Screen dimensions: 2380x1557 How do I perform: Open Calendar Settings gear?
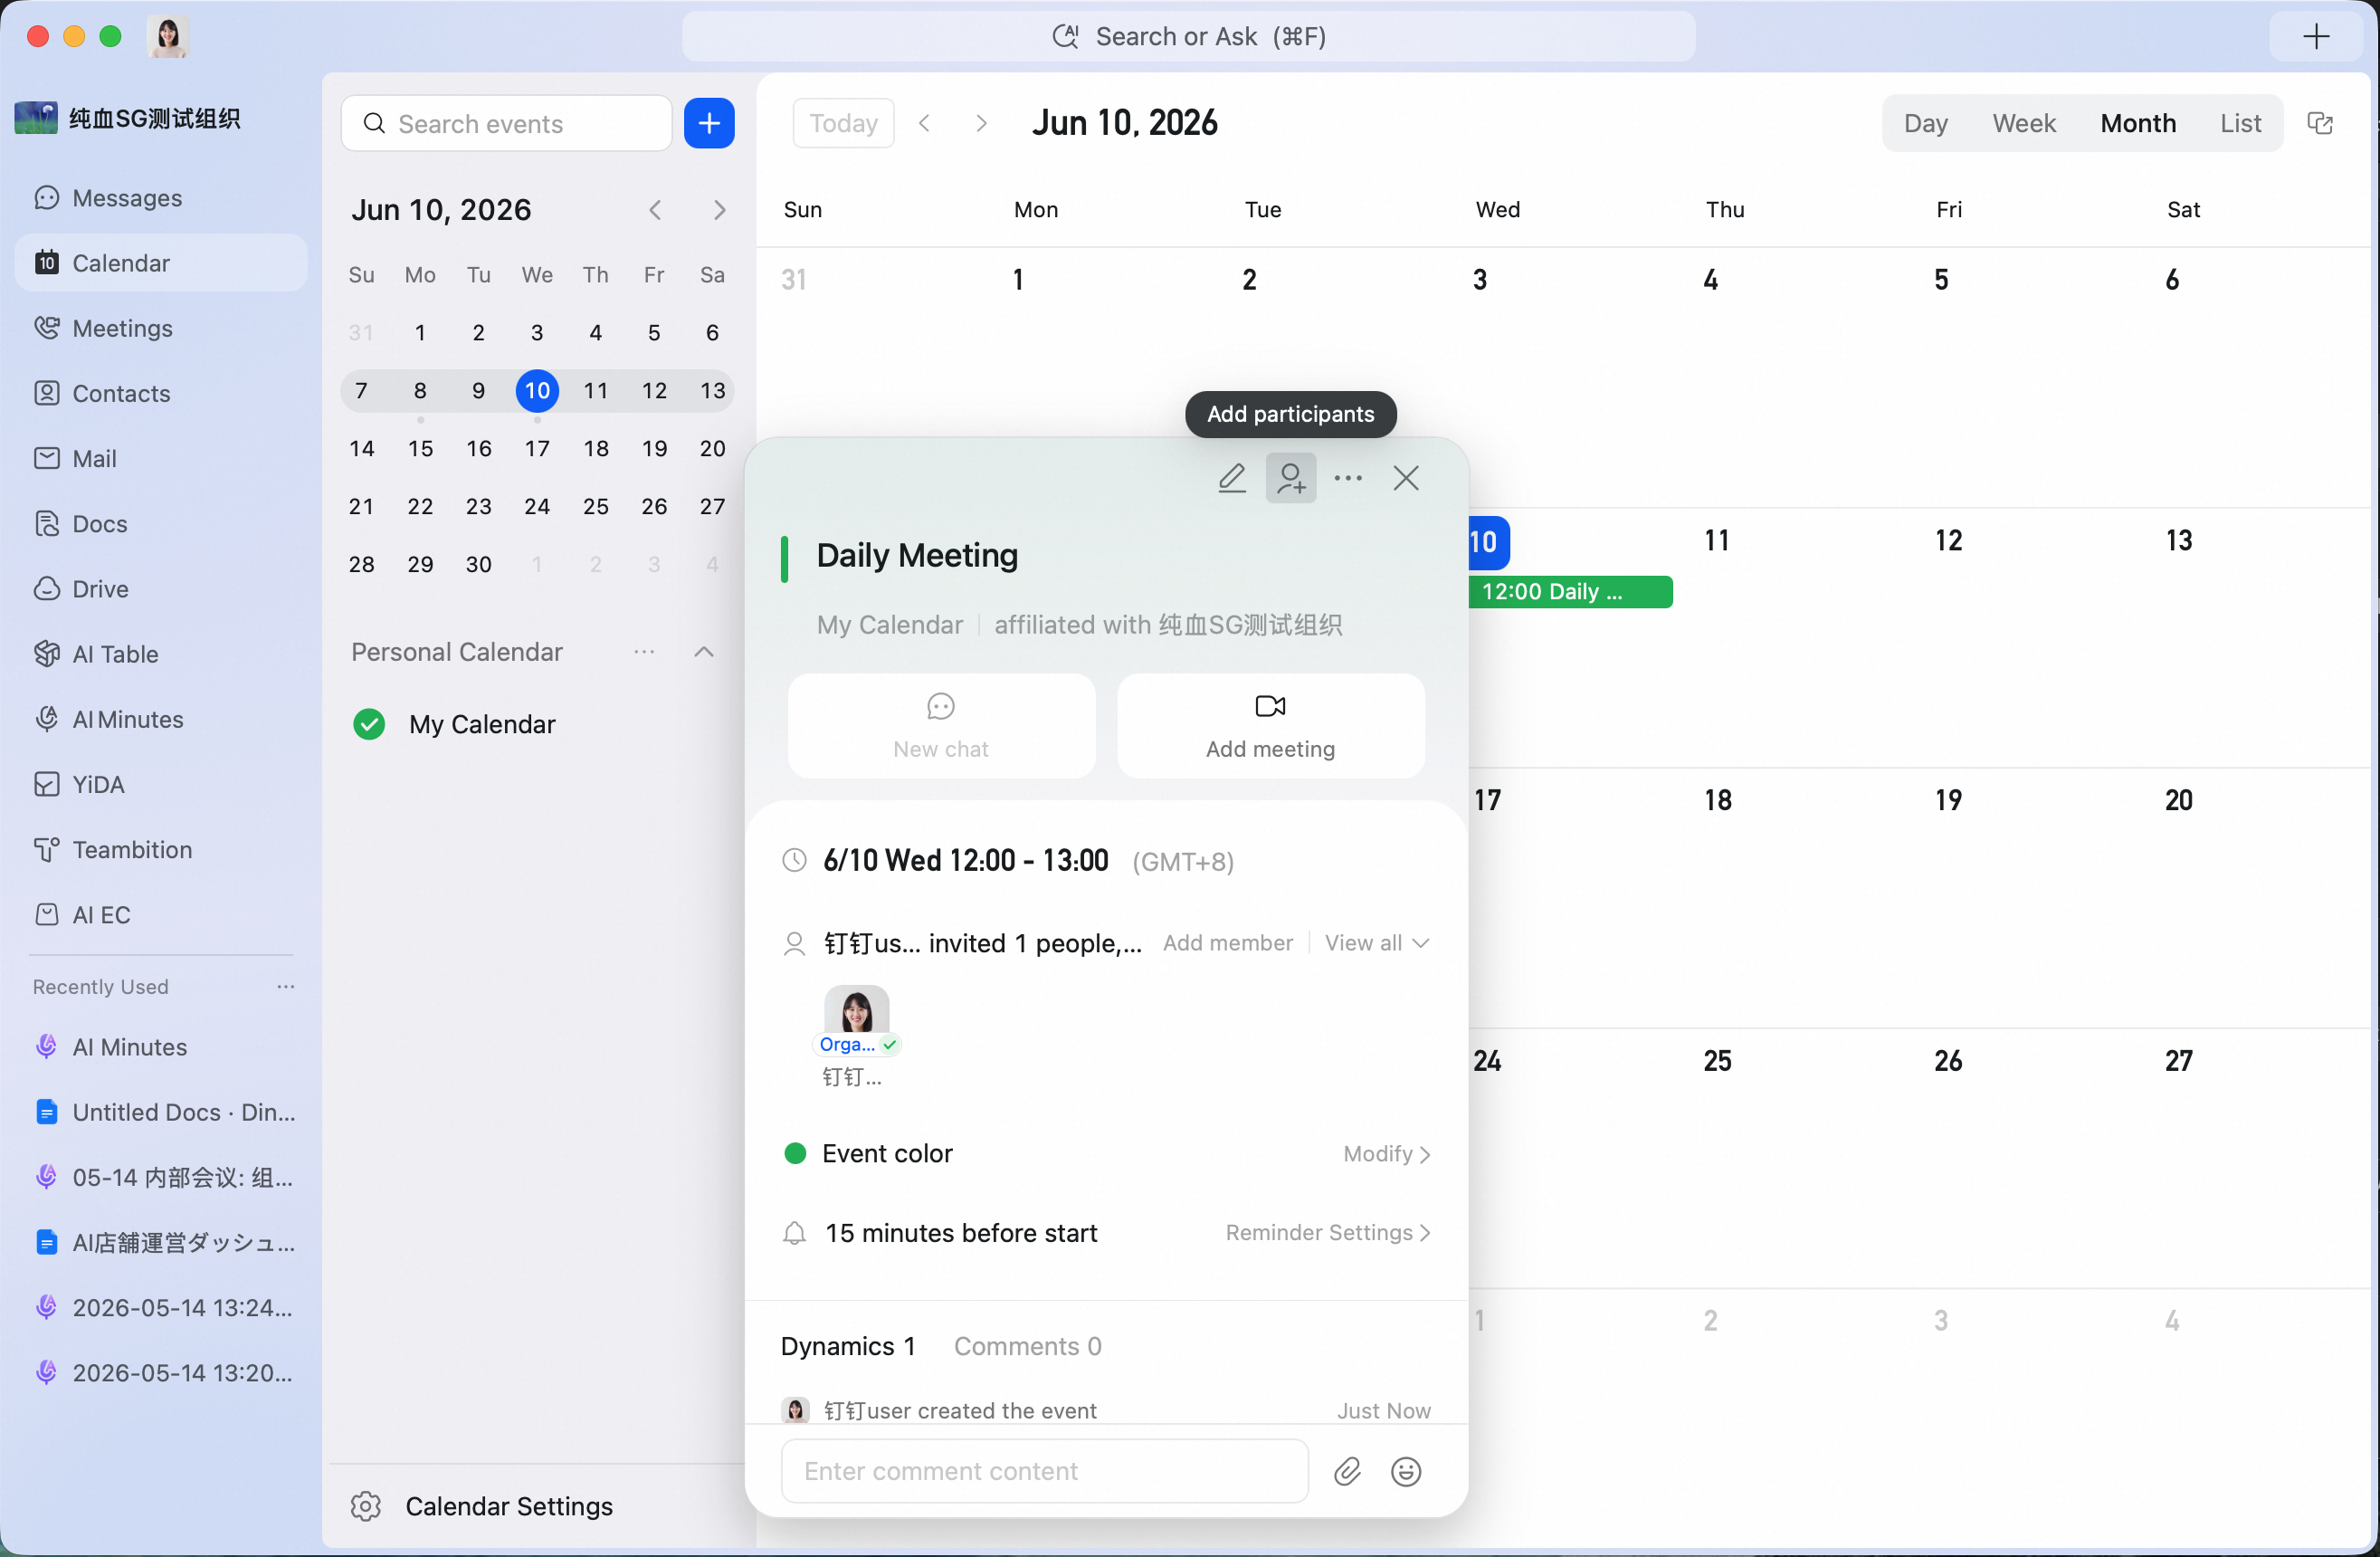coord(366,1506)
